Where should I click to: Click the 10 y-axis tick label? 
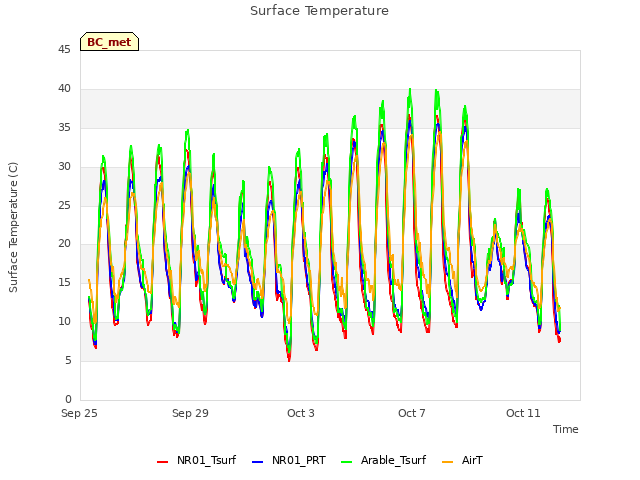64,321
